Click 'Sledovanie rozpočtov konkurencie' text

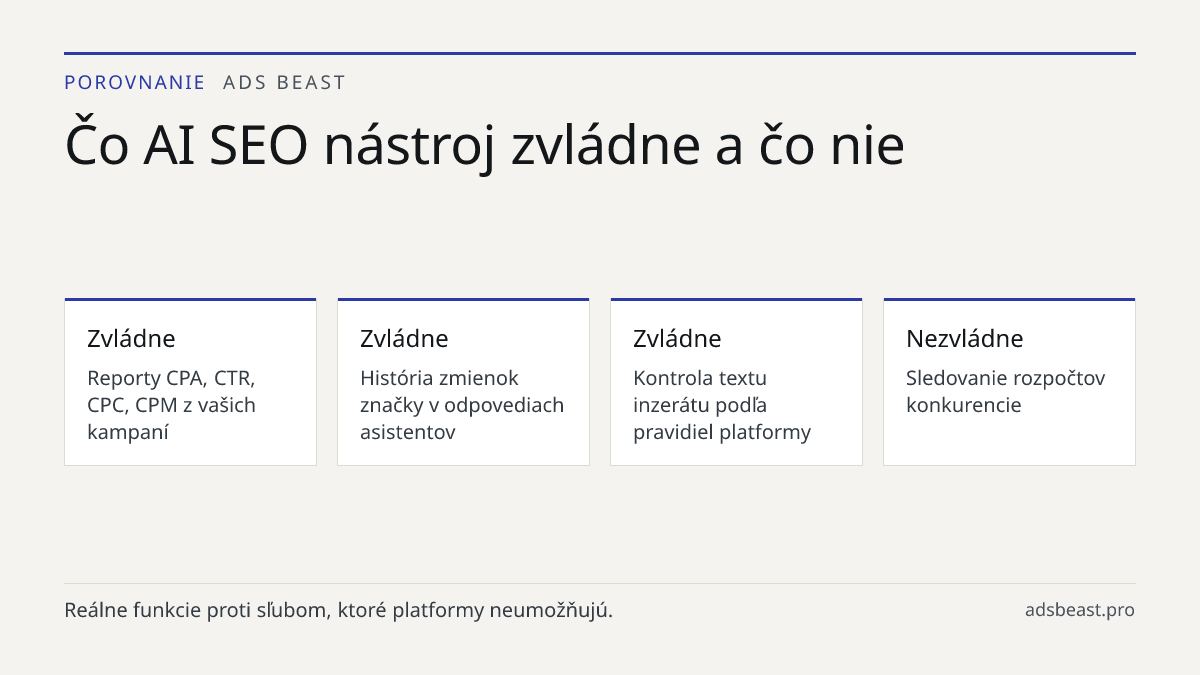(1006, 392)
